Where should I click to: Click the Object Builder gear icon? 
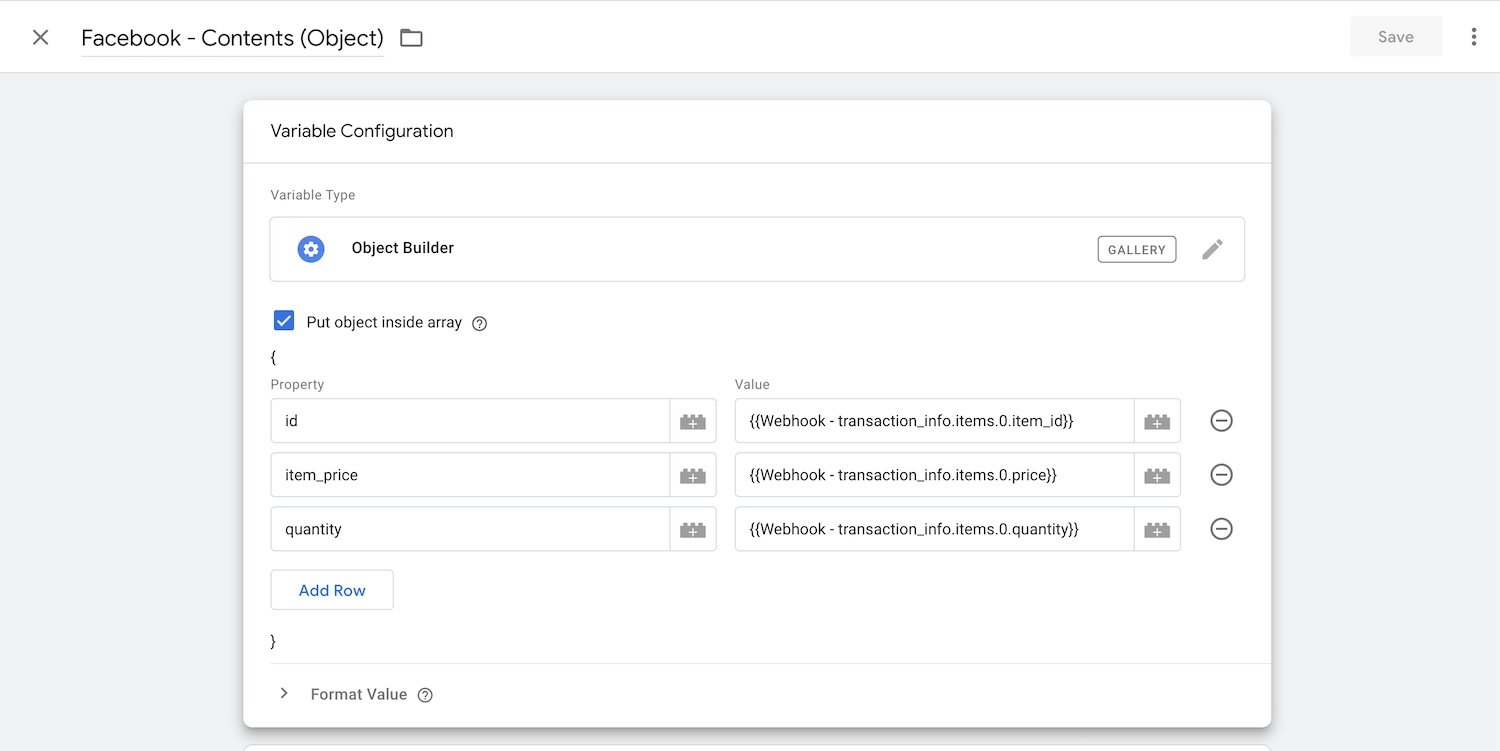click(x=311, y=249)
